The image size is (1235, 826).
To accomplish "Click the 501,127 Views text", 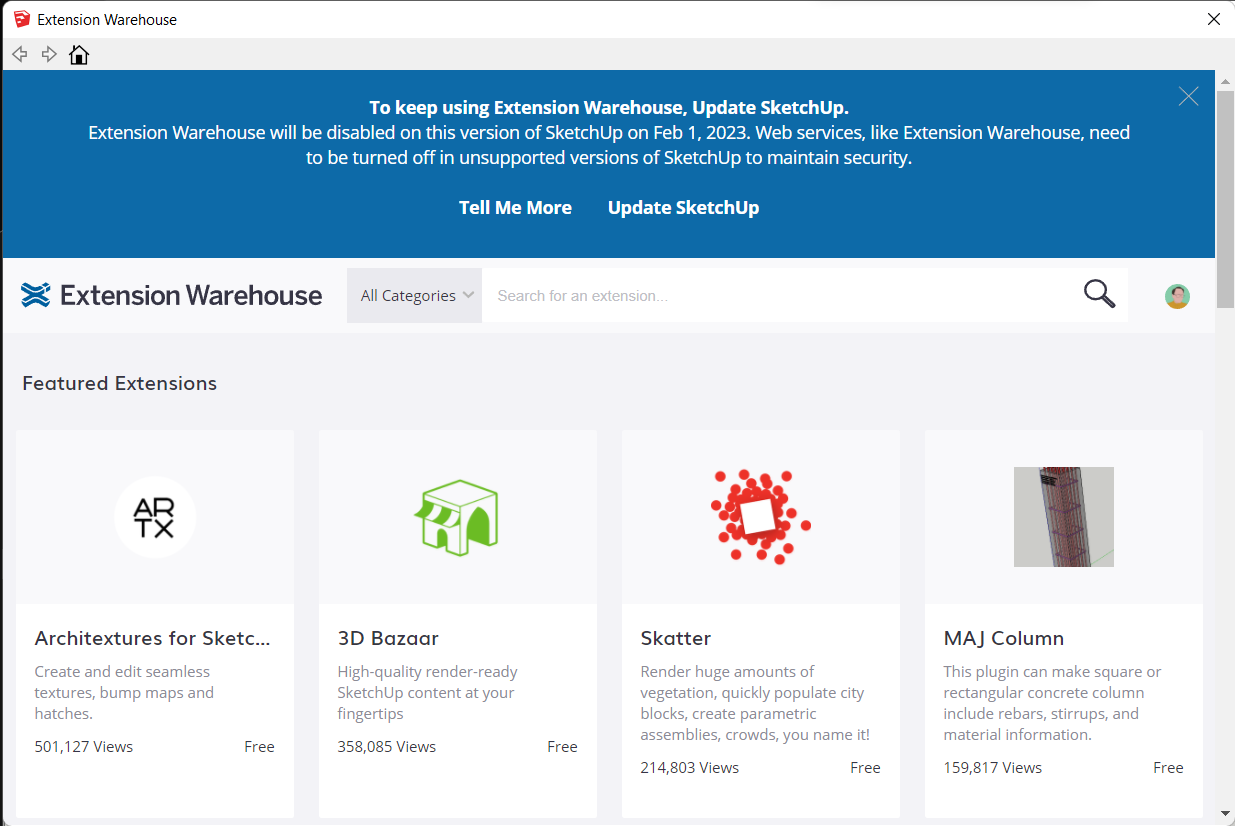I will click(84, 747).
